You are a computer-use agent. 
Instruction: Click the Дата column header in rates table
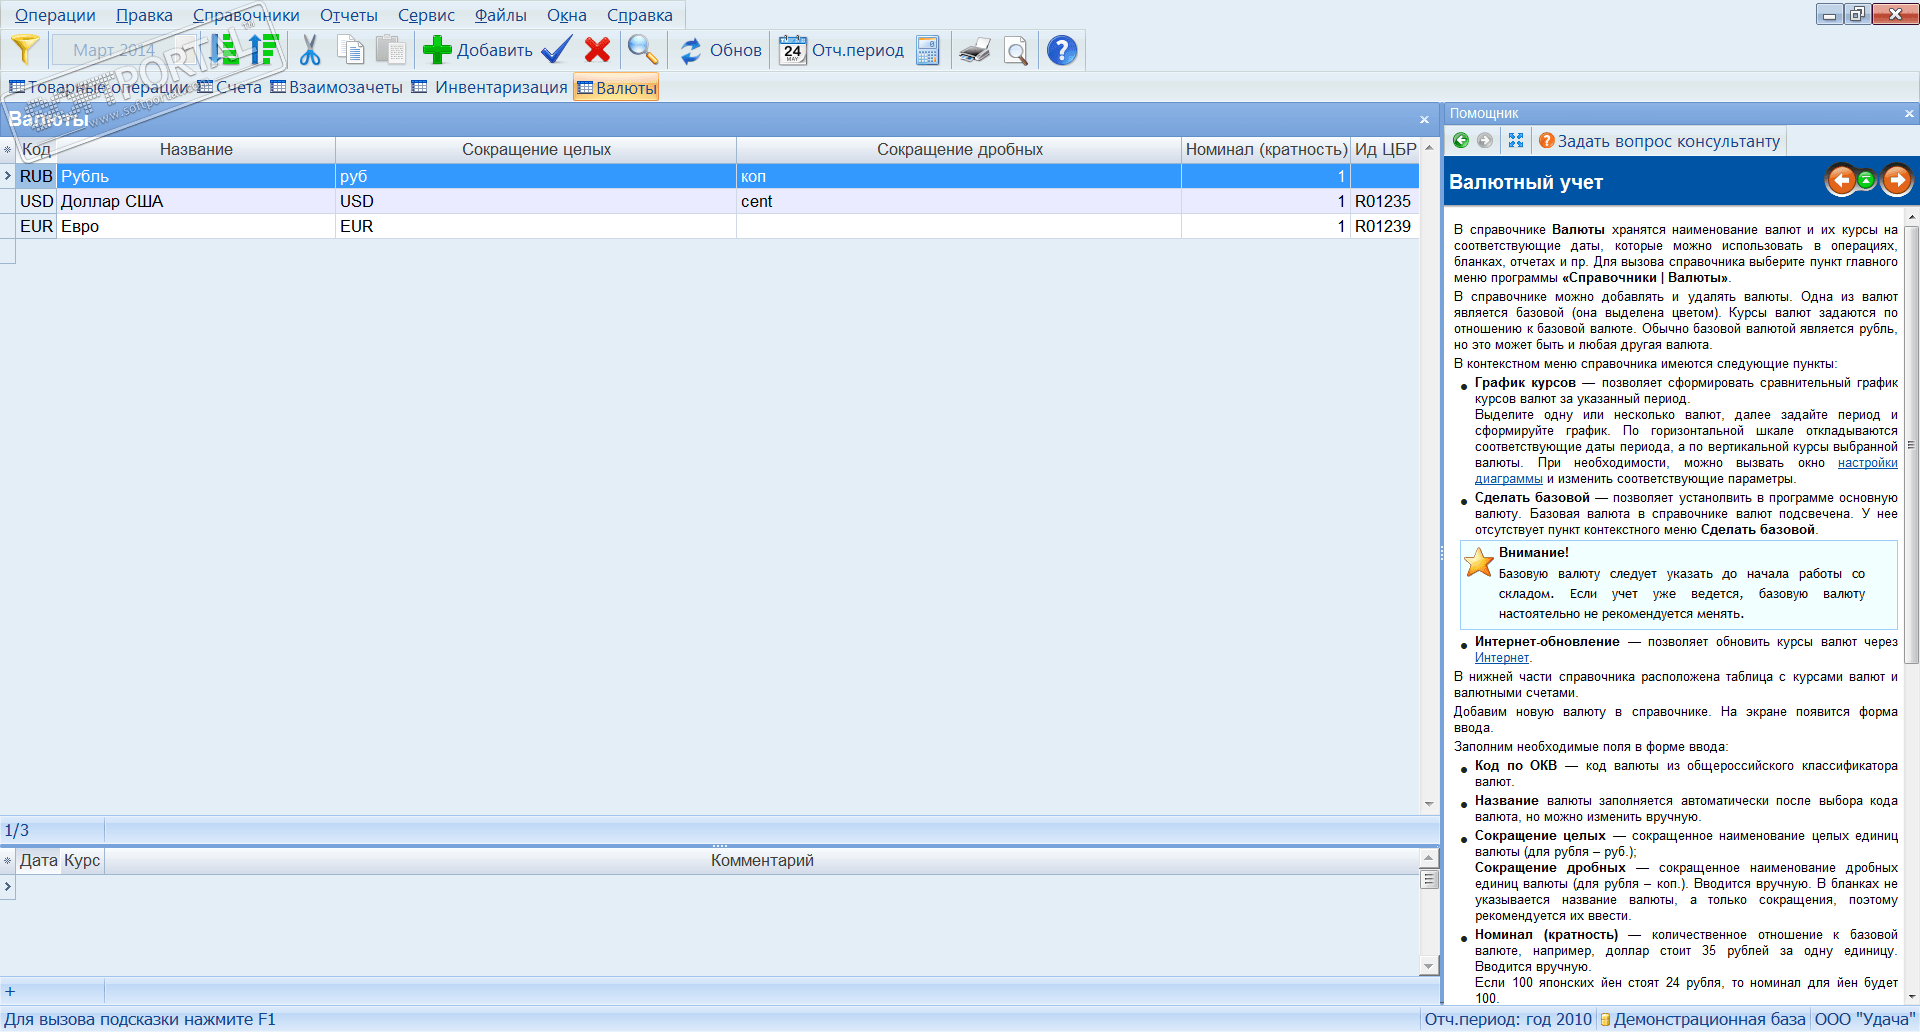39,860
